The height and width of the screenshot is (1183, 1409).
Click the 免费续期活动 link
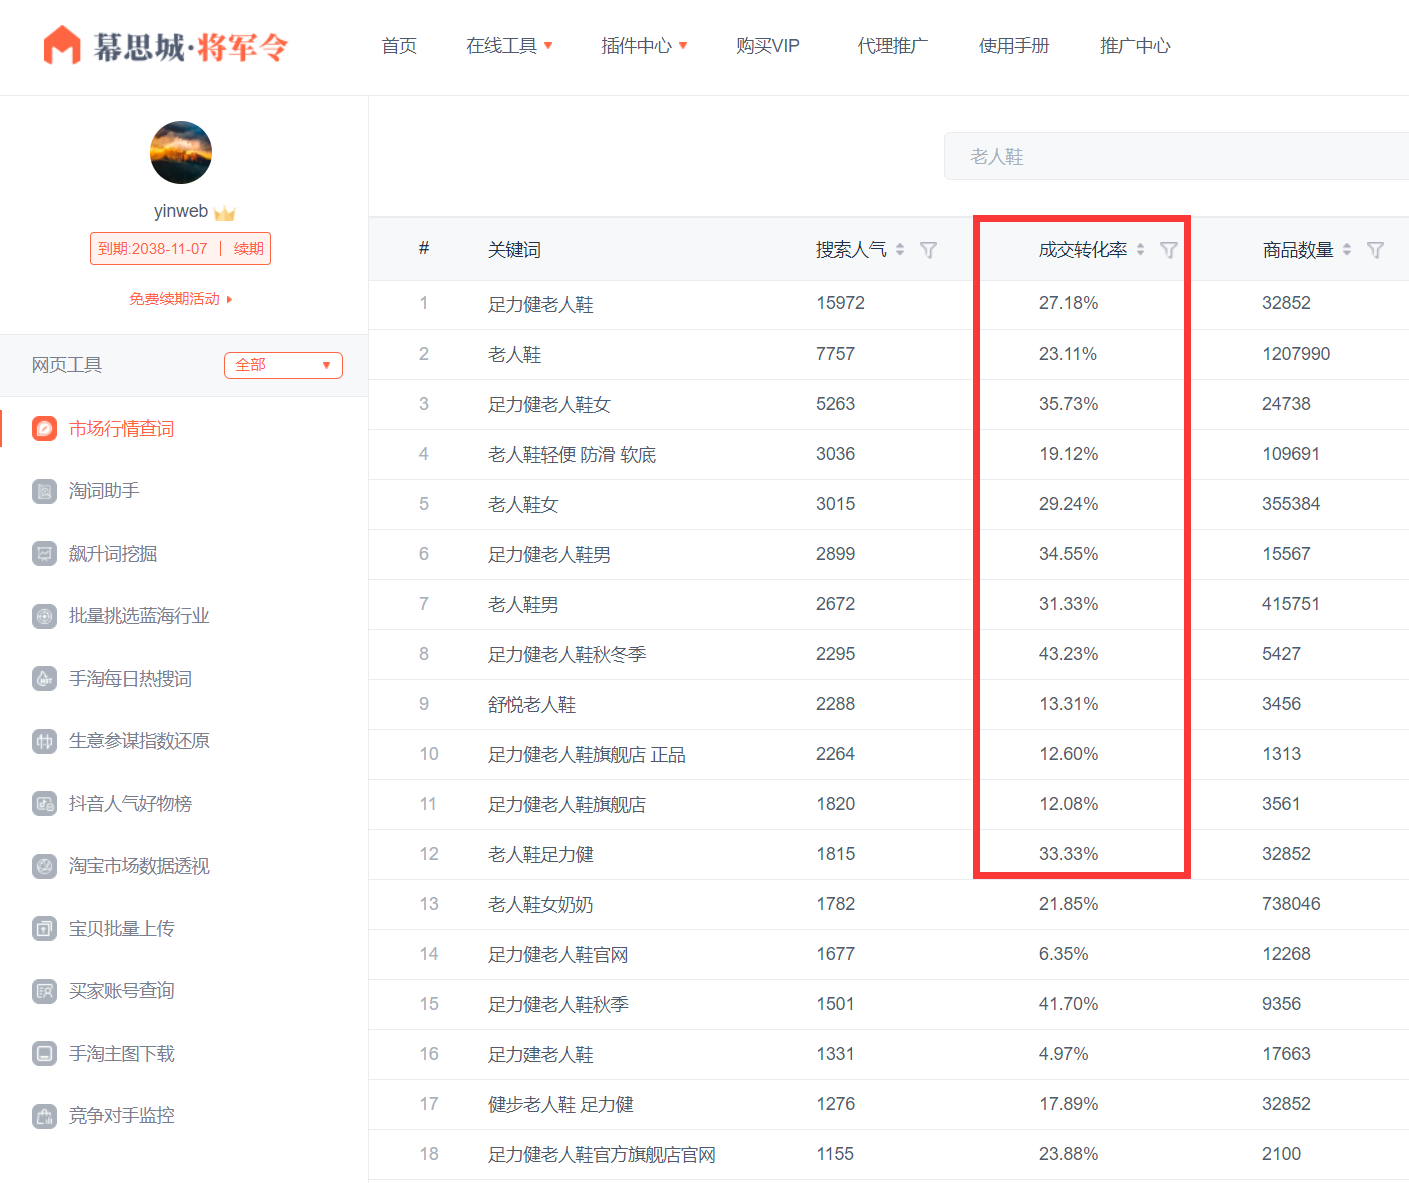180,299
